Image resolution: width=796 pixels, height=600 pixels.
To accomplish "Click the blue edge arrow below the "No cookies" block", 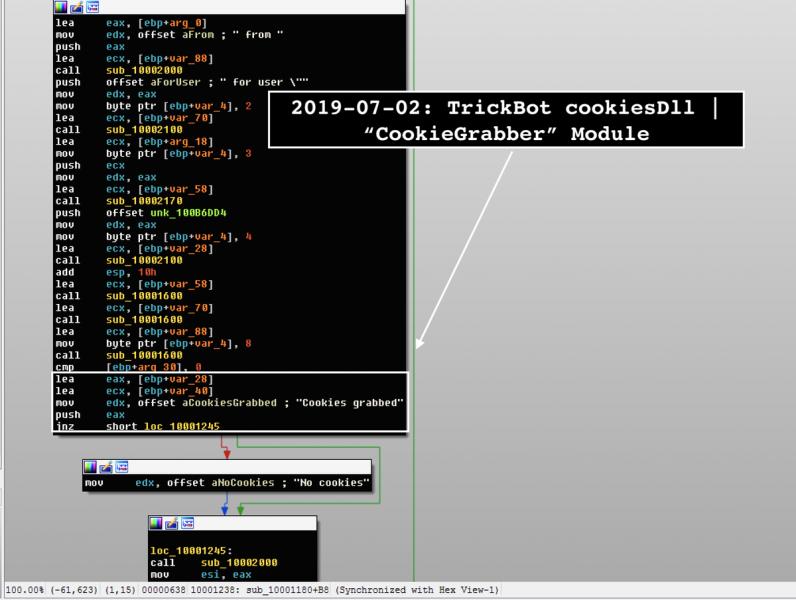I will pos(226,510).
